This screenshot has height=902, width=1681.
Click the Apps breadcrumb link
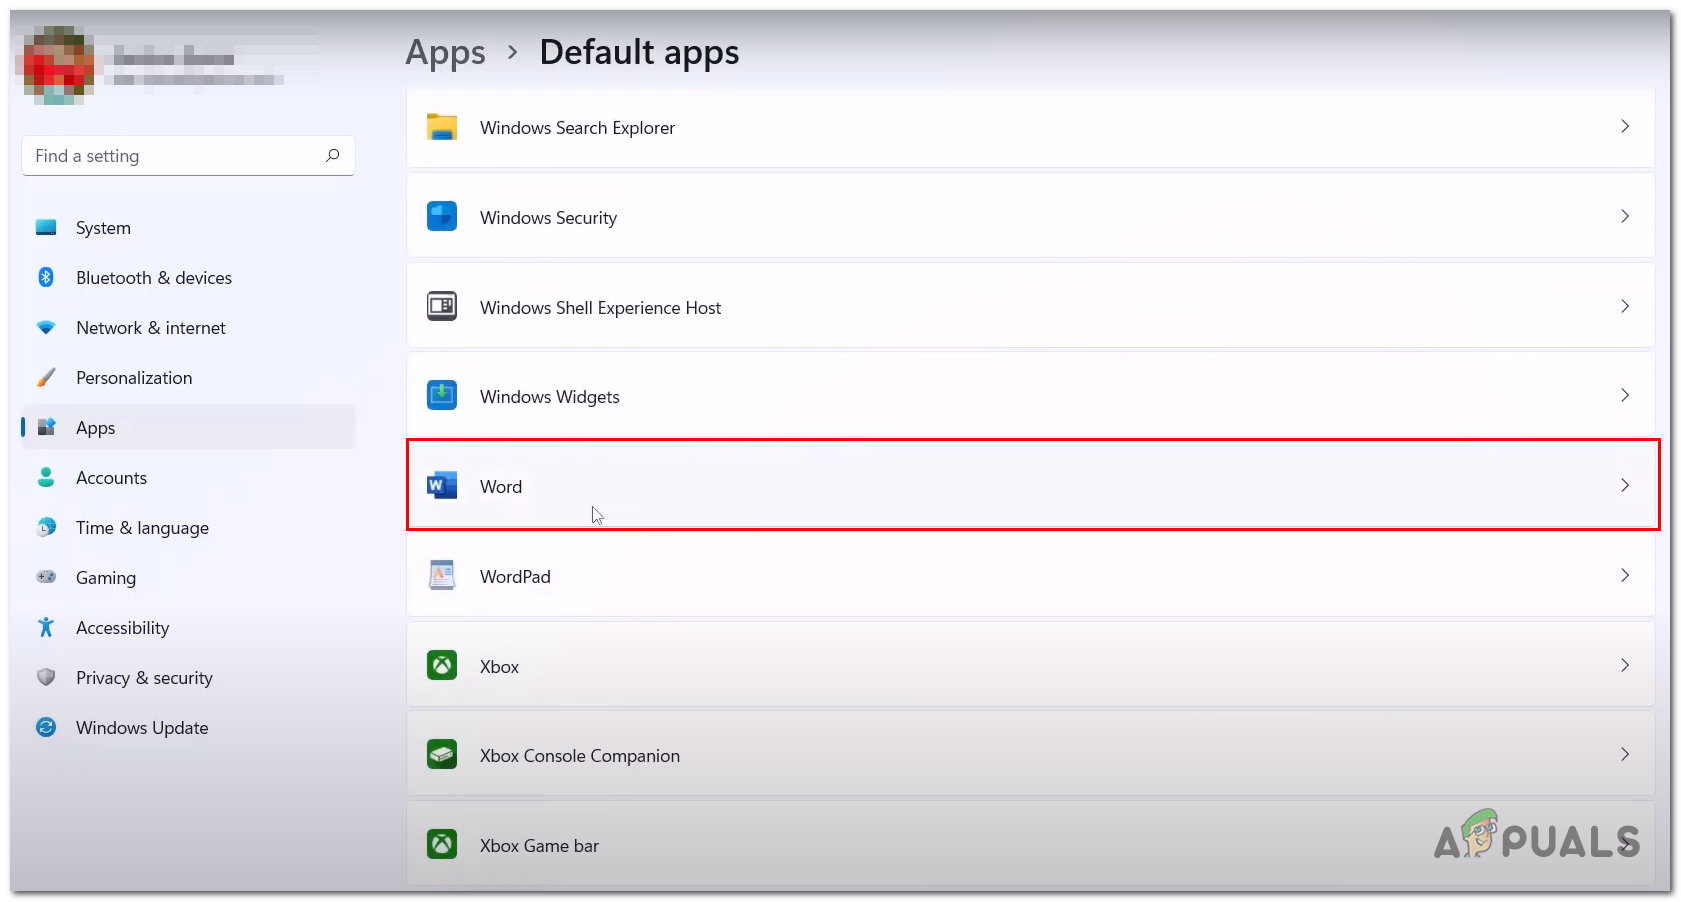pyautogui.click(x=445, y=52)
